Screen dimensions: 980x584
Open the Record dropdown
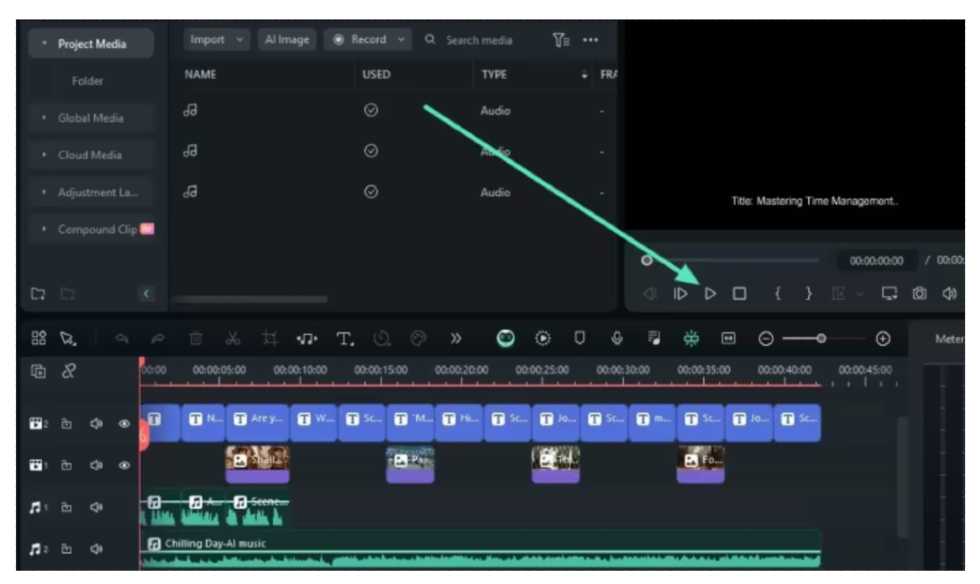tap(370, 40)
